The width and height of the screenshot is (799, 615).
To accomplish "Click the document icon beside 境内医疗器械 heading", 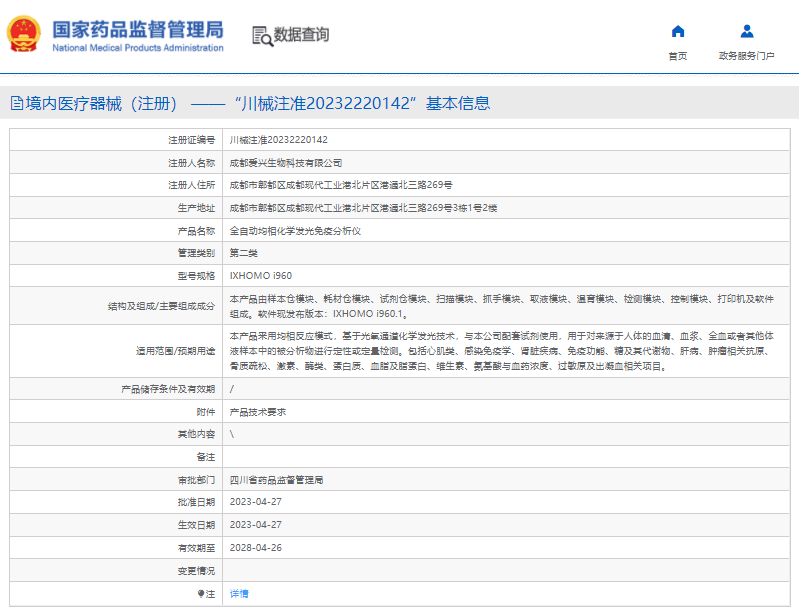I will [x=15, y=104].
